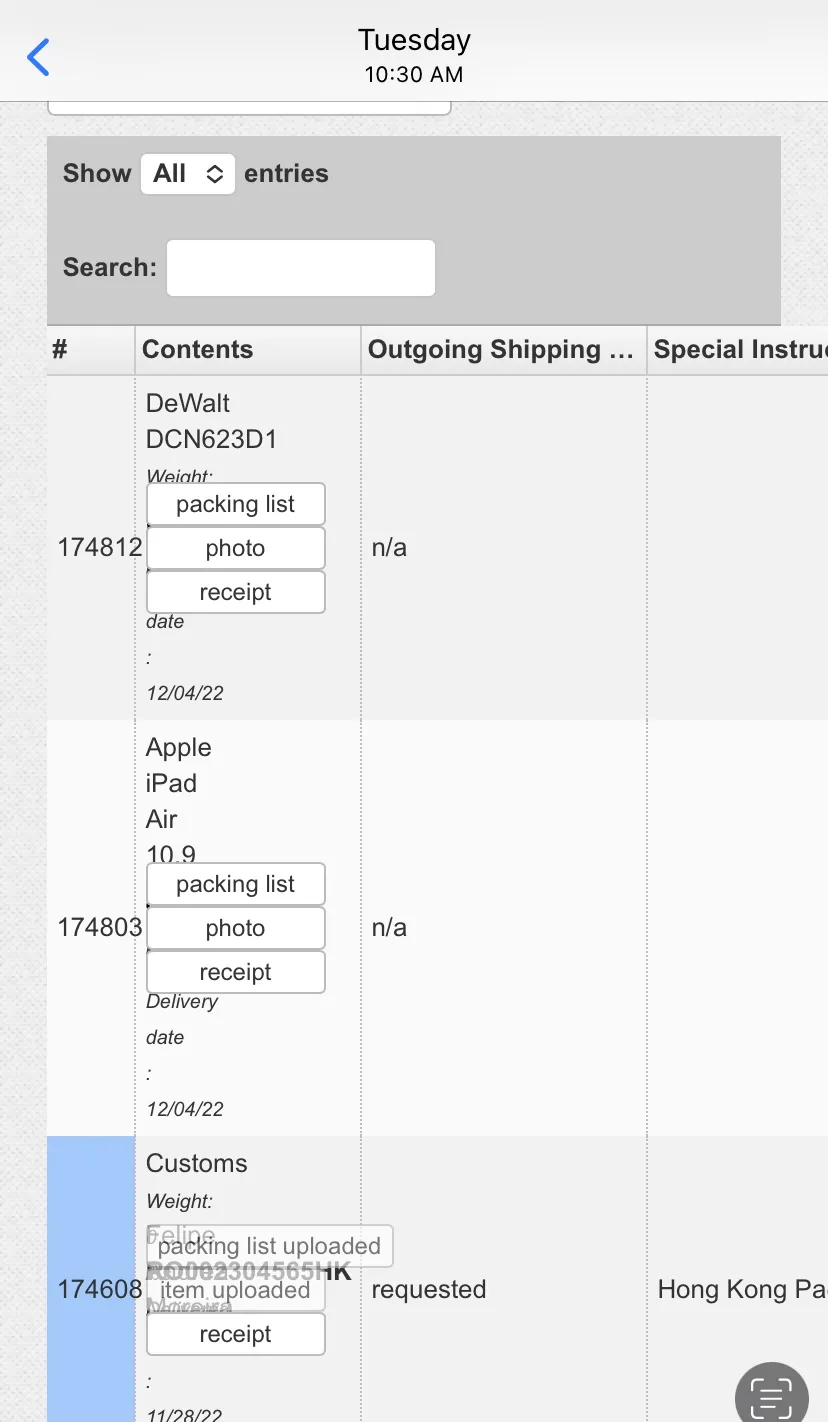View photo for package 174803
This screenshot has height=1422, width=828.
point(236,928)
